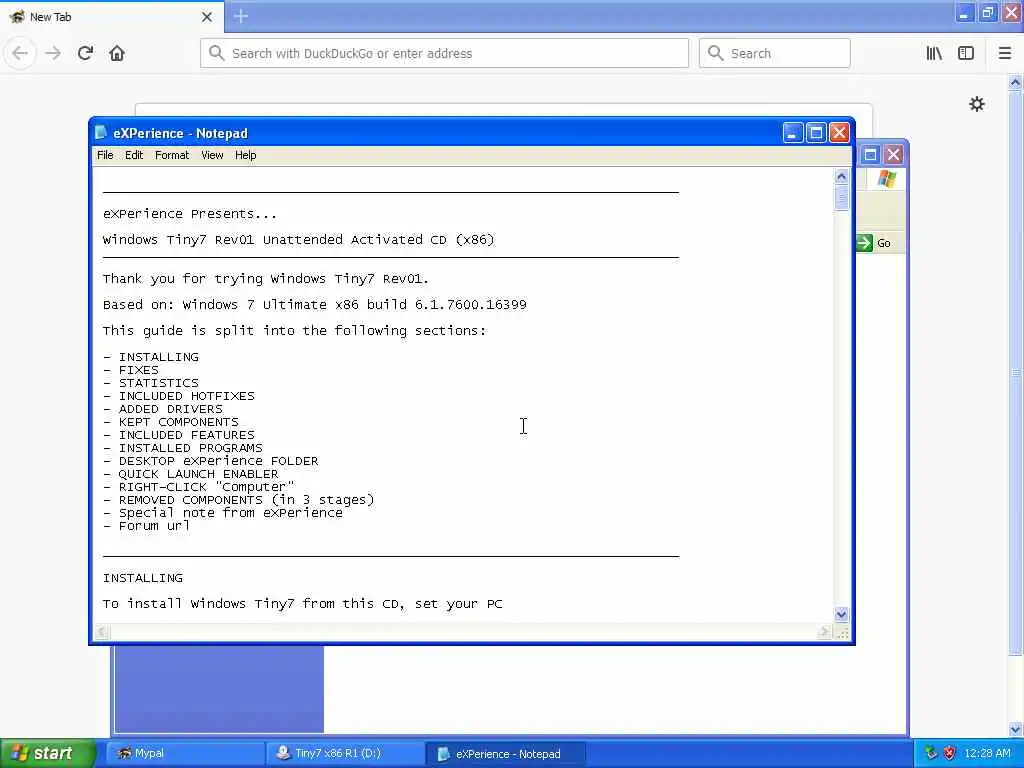
Task: Click text line "- FIXES"
Action: point(131,370)
